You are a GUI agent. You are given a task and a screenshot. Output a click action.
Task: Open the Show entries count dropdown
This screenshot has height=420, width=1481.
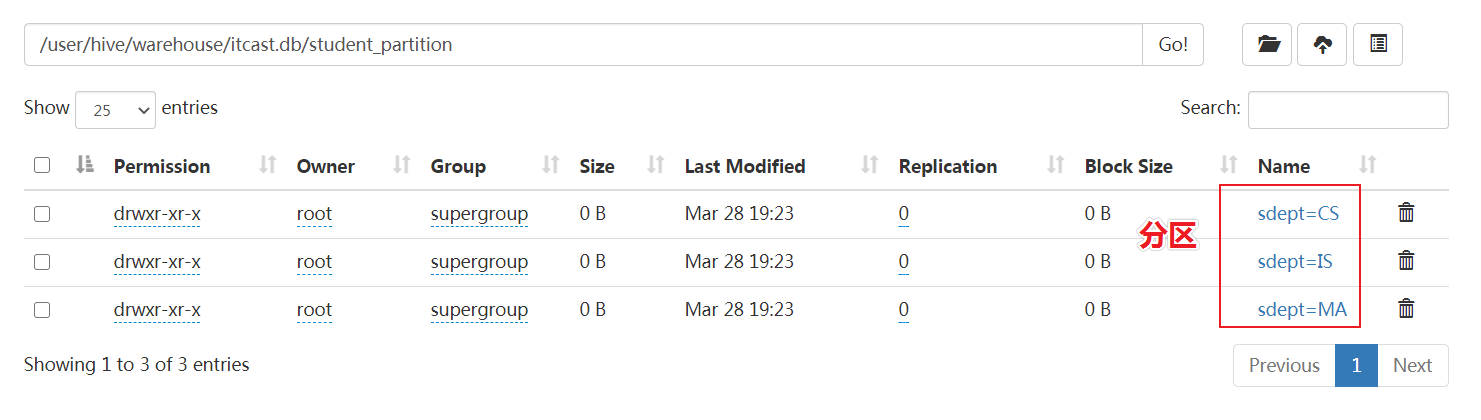[x=115, y=110]
